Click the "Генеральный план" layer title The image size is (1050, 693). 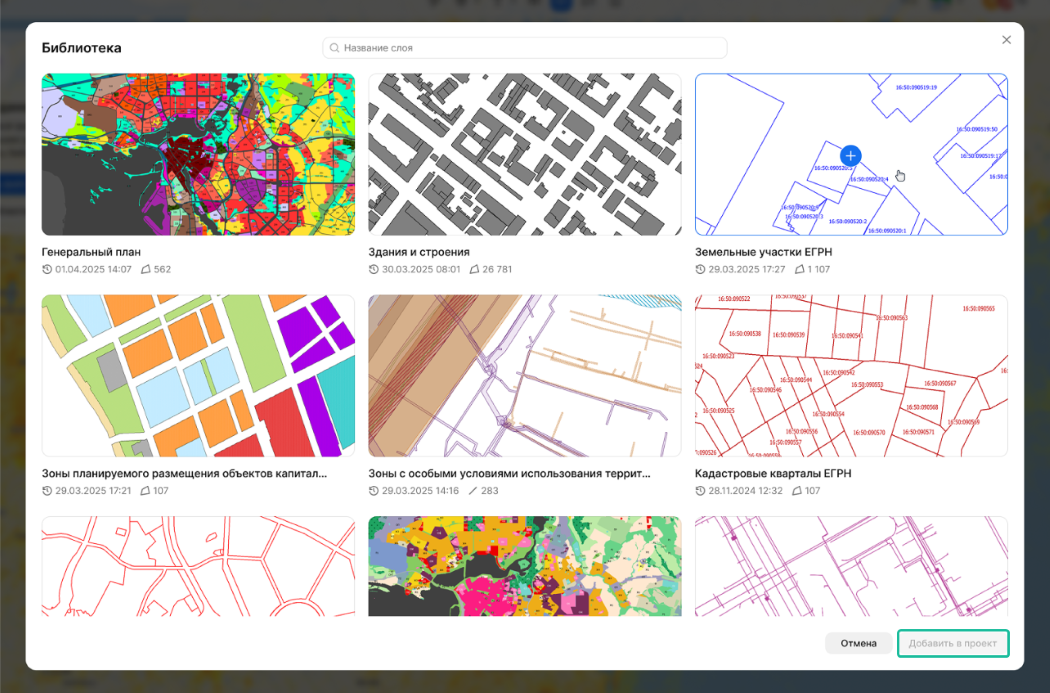pos(91,252)
